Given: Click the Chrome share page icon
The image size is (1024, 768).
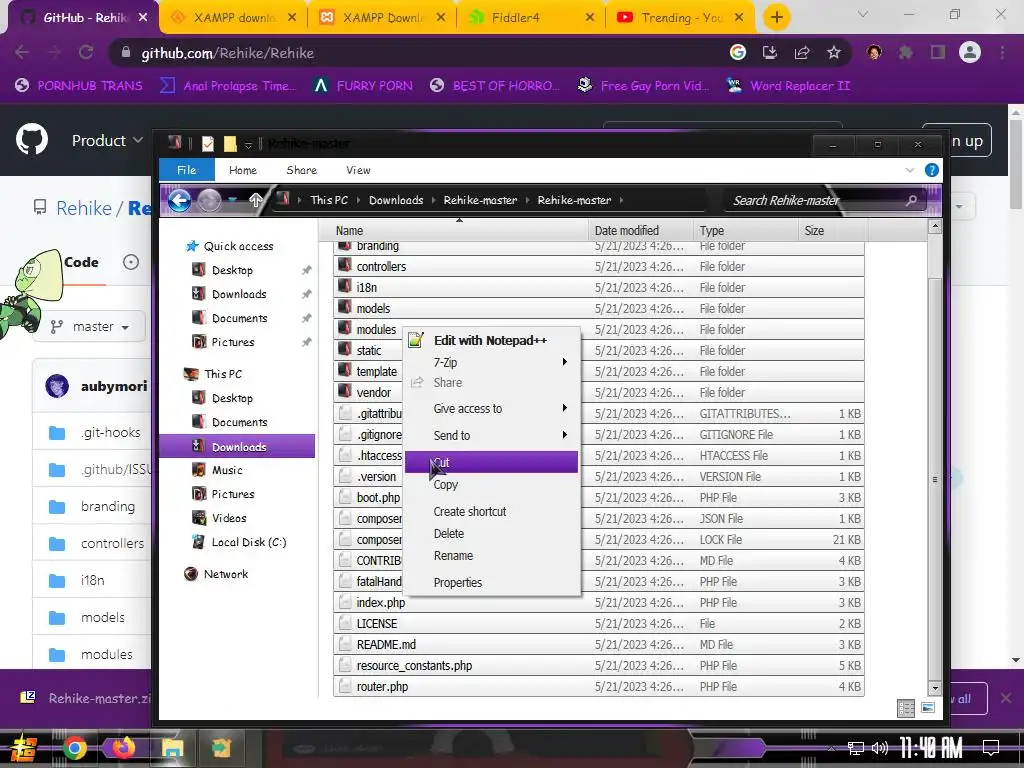Looking at the screenshot, I should click(x=802, y=52).
